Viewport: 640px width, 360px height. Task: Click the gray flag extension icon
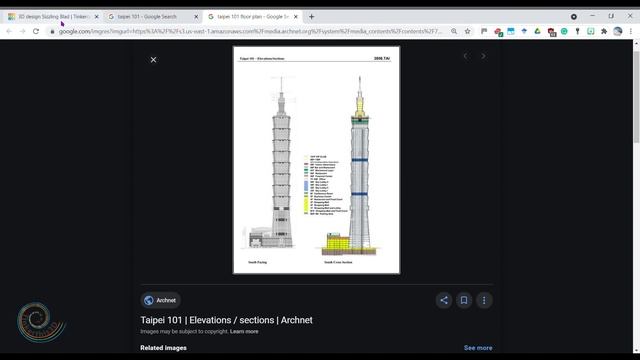point(484,31)
